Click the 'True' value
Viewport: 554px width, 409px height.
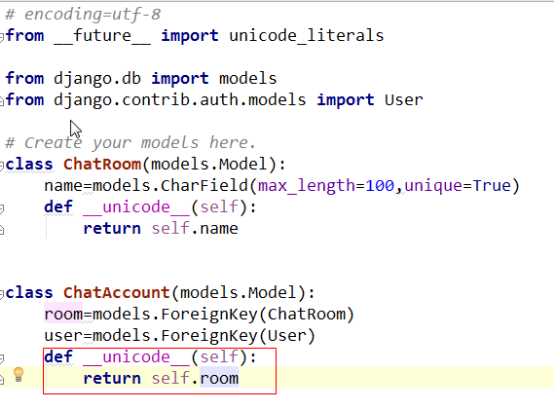[x=491, y=186]
